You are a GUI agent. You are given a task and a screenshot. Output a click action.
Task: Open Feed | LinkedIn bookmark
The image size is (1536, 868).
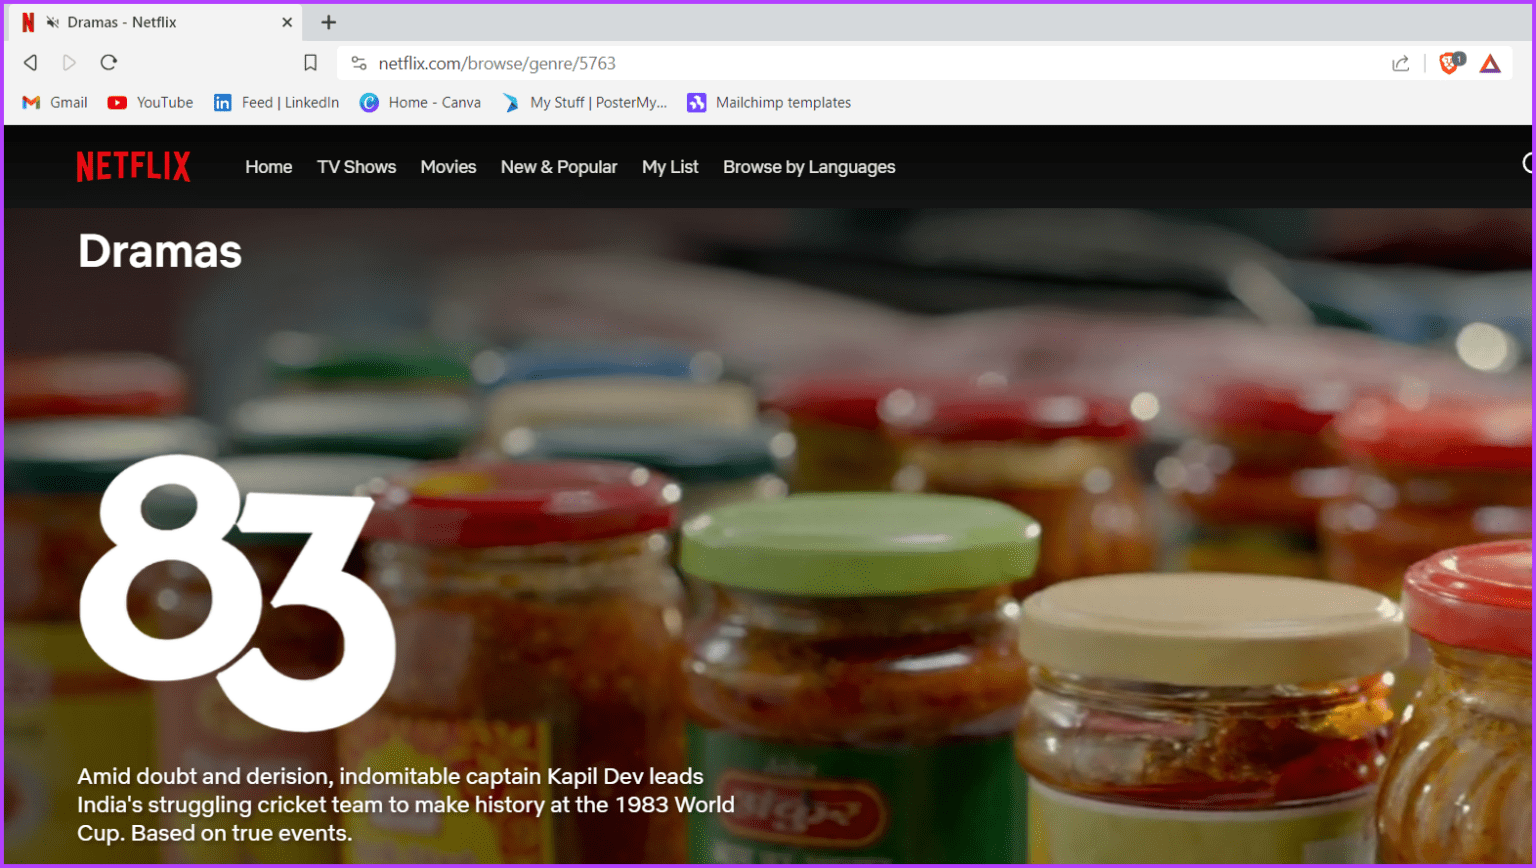click(x=276, y=102)
